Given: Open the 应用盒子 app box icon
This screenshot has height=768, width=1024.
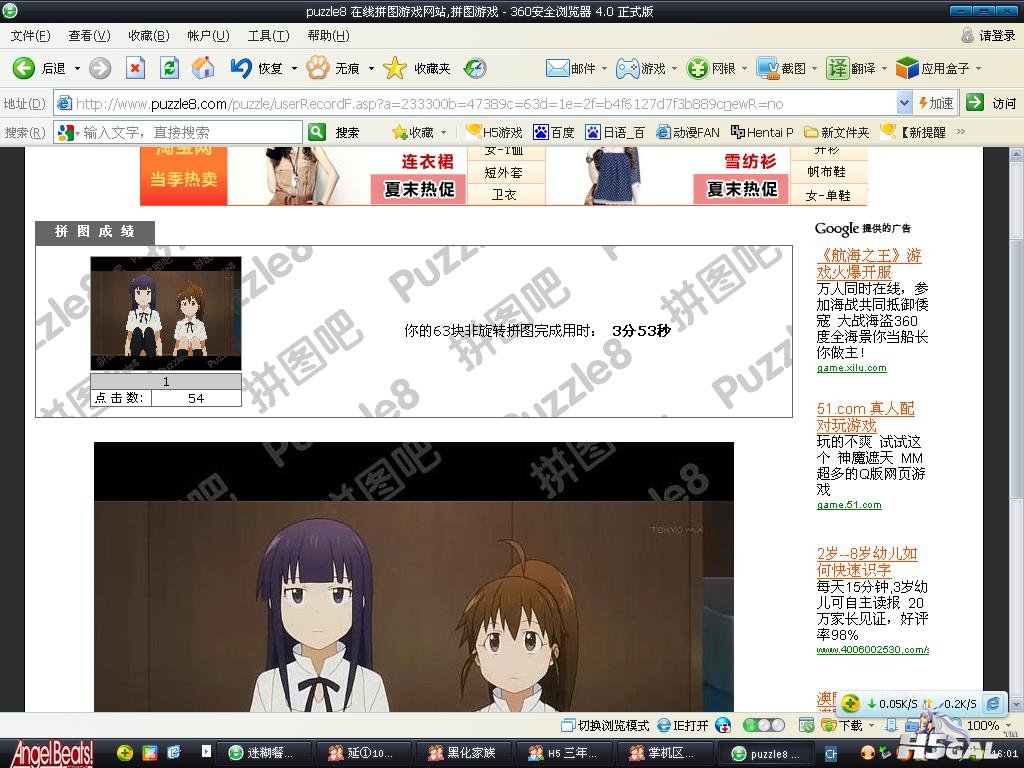Looking at the screenshot, I should click(907, 68).
